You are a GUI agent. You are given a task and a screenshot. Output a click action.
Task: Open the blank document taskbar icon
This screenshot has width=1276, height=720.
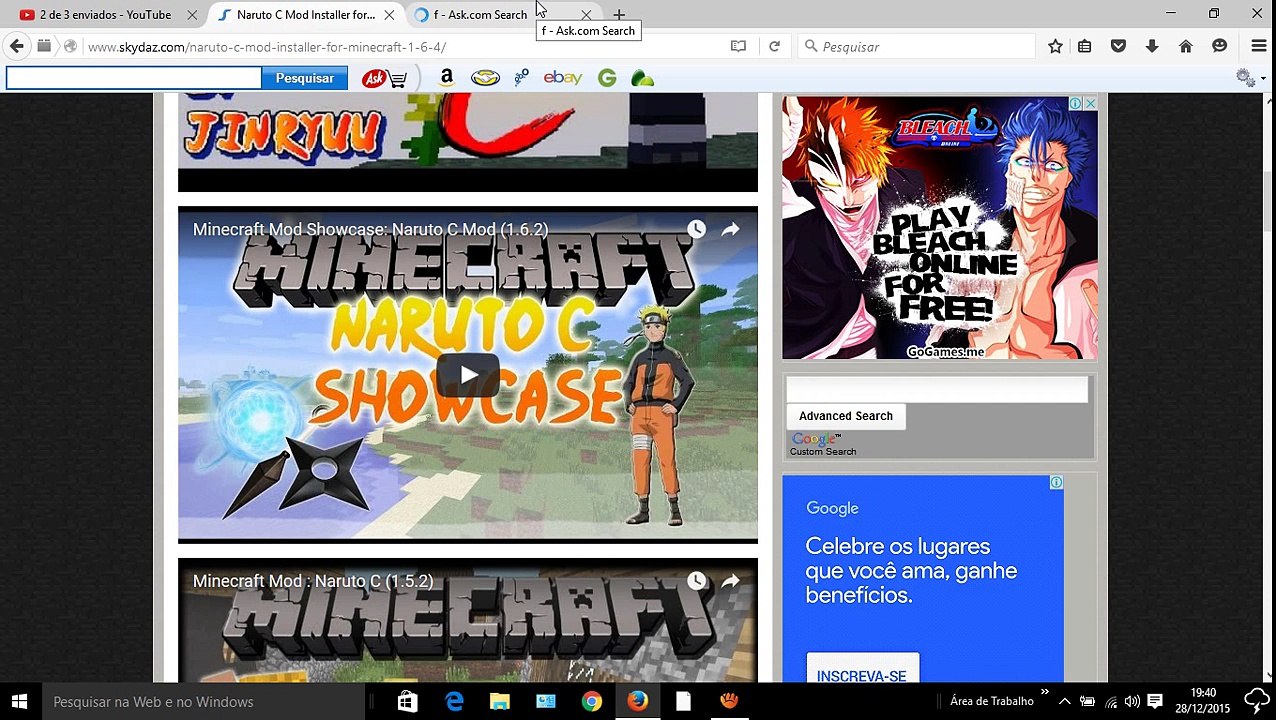pos(683,701)
